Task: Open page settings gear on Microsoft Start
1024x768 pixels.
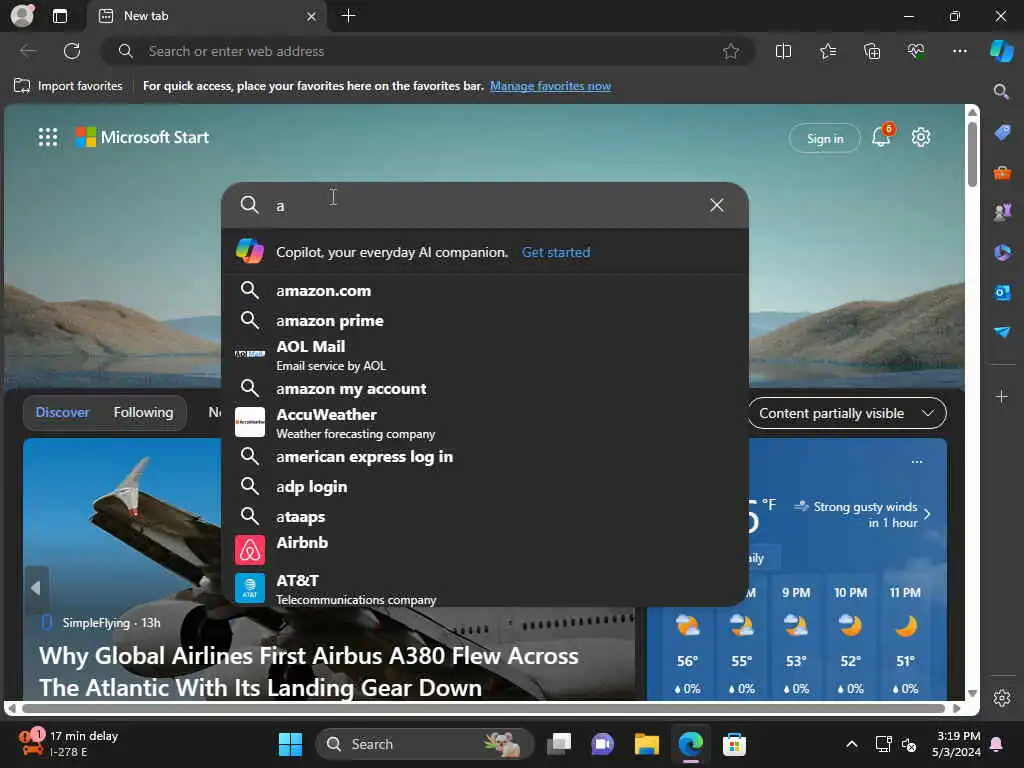Action: tap(921, 137)
